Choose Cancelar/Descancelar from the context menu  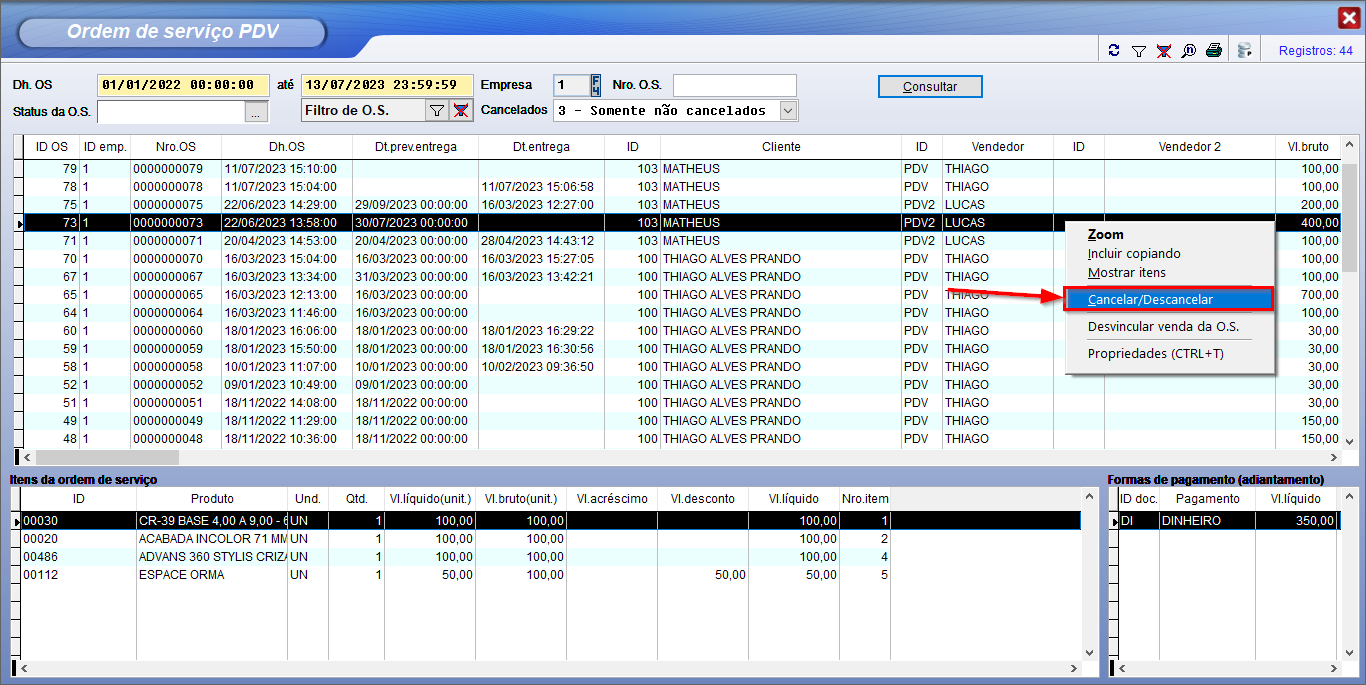click(1150, 300)
